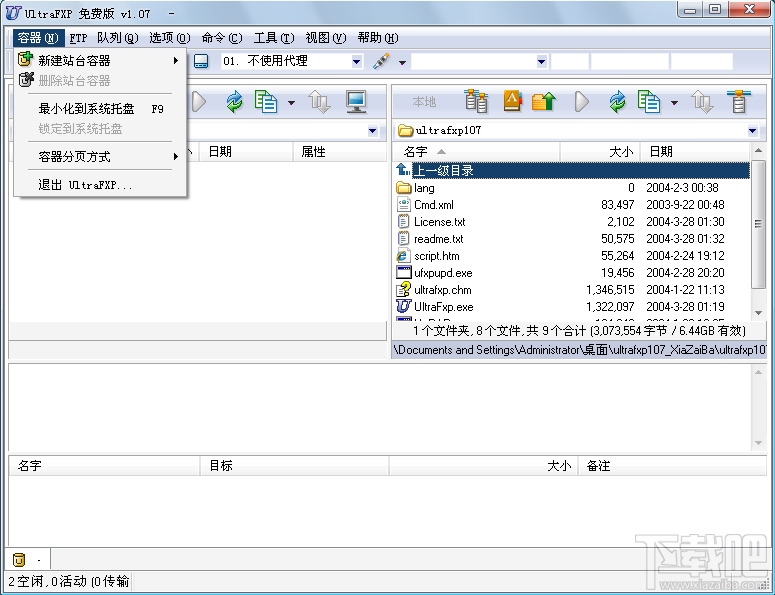Expand right pane copy icon dropdown arrow
The image size is (775, 595).
[674, 103]
